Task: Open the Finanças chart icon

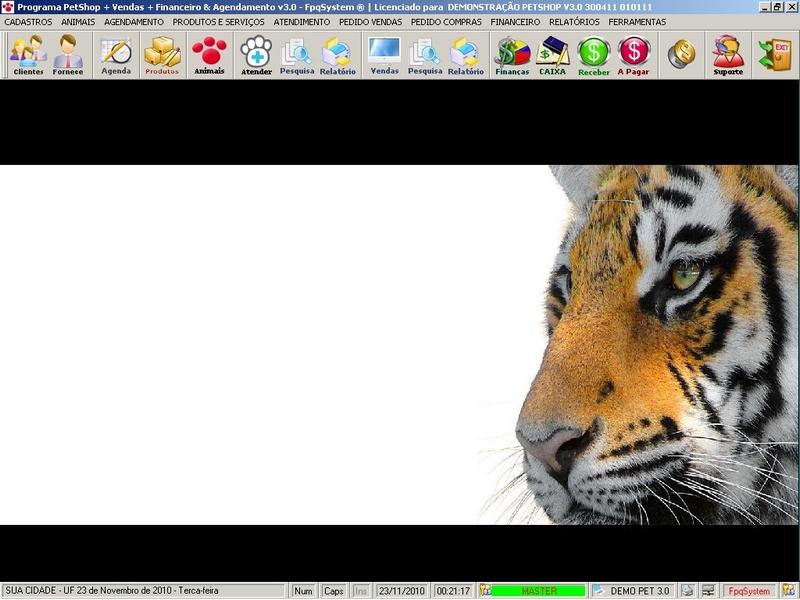Action: 512,55
